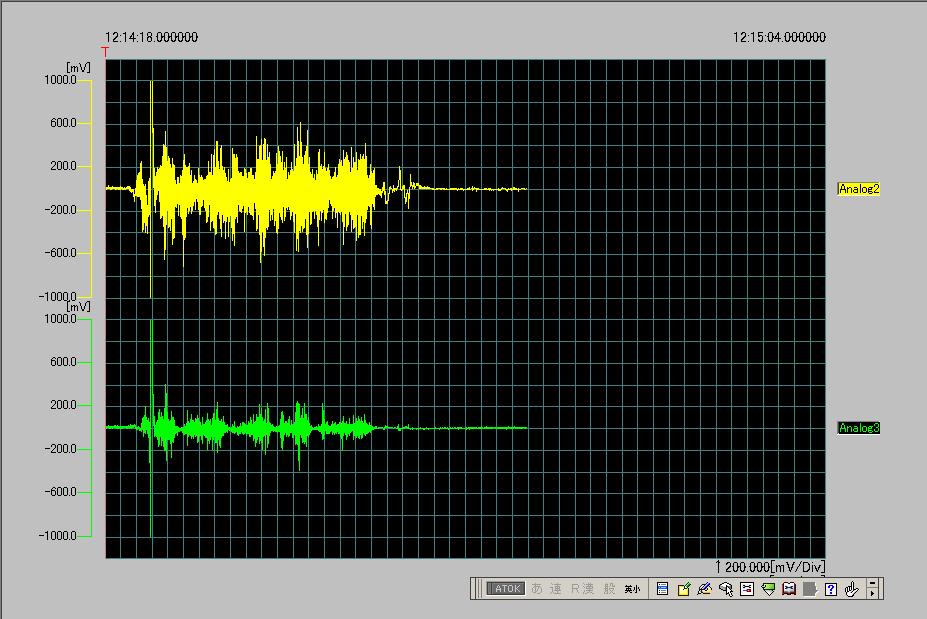The image size is (927, 619).
Task: Click the green axis 200.0 value
Action: click(63, 406)
